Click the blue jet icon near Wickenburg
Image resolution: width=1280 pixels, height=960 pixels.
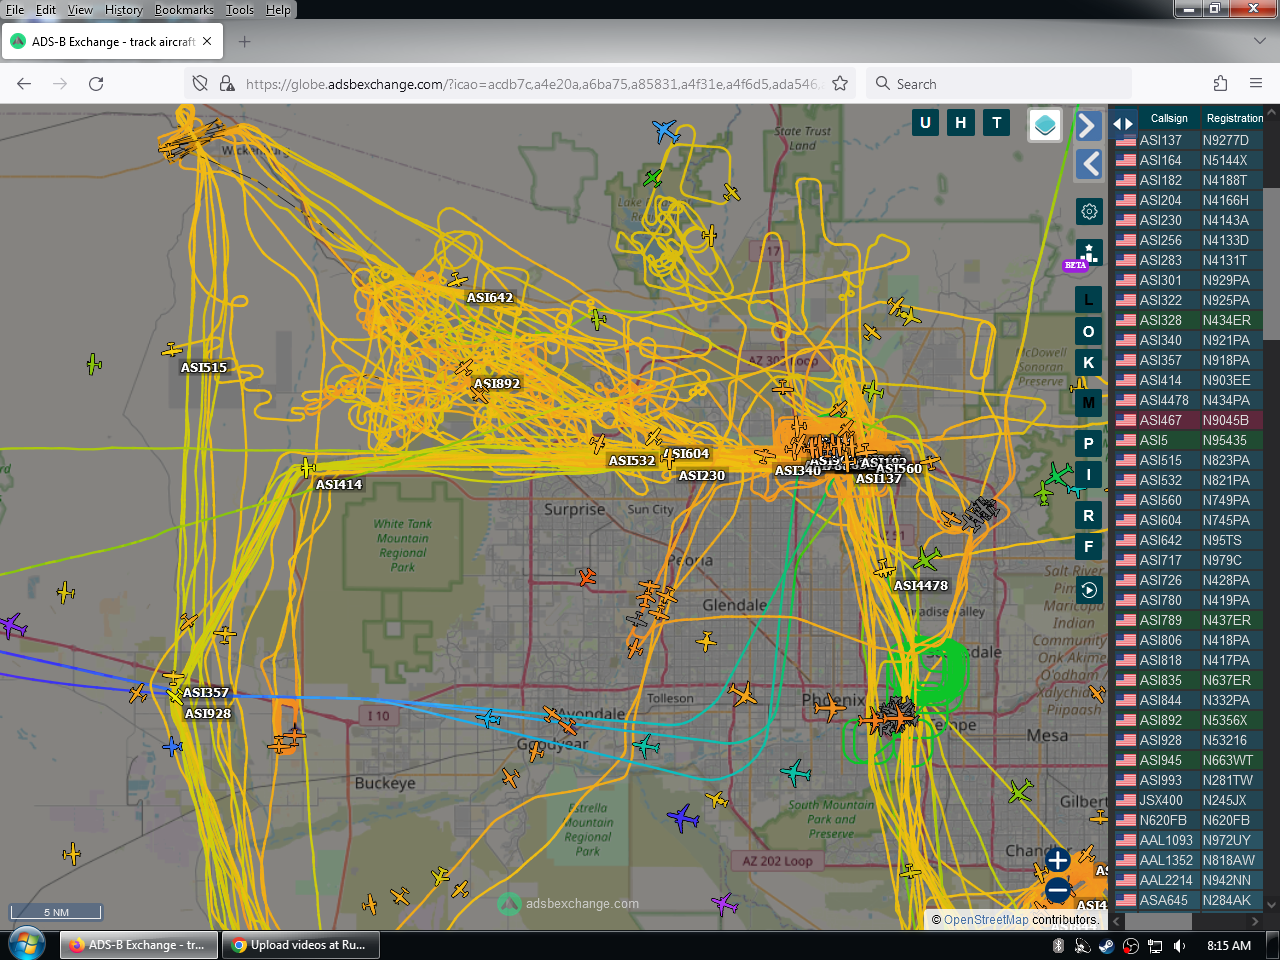click(665, 131)
